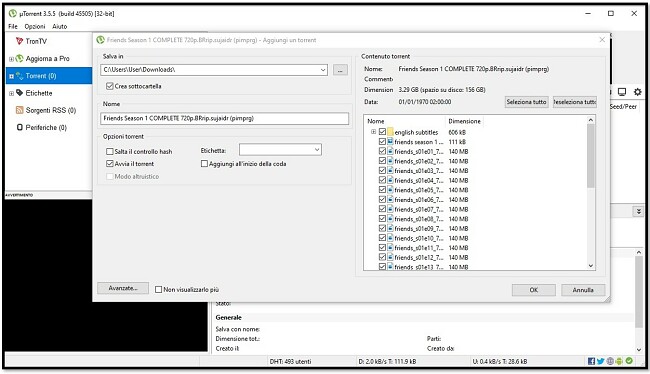650x374 pixels.
Task: Toggle Avvia il torrent checkbox
Action: 110,164
